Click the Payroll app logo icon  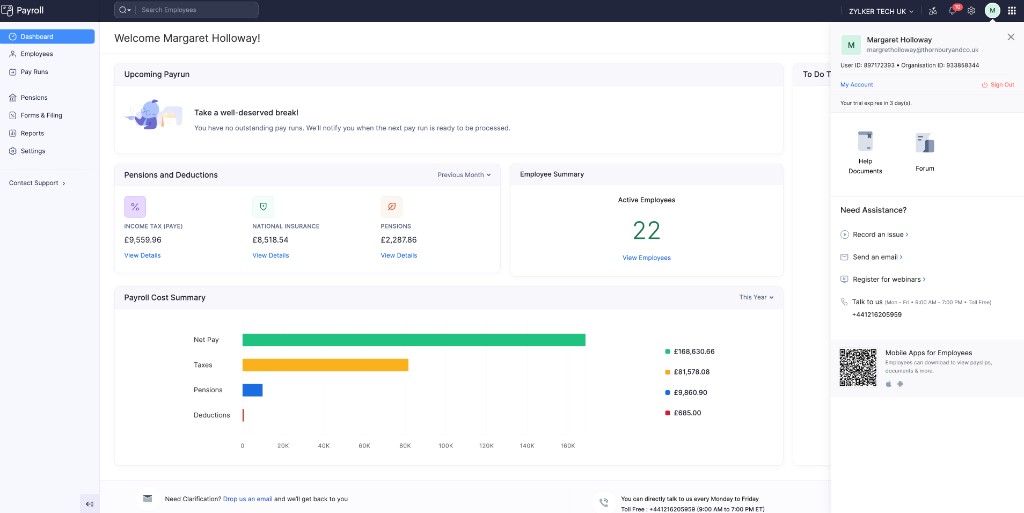(7, 10)
